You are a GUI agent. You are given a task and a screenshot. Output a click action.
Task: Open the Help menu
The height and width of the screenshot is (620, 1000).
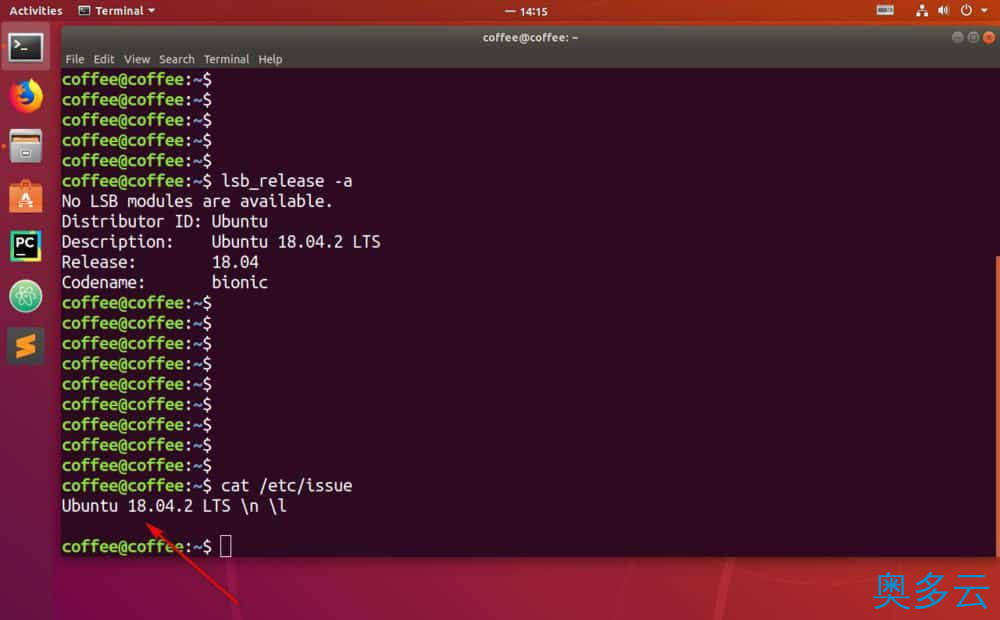tap(270, 59)
